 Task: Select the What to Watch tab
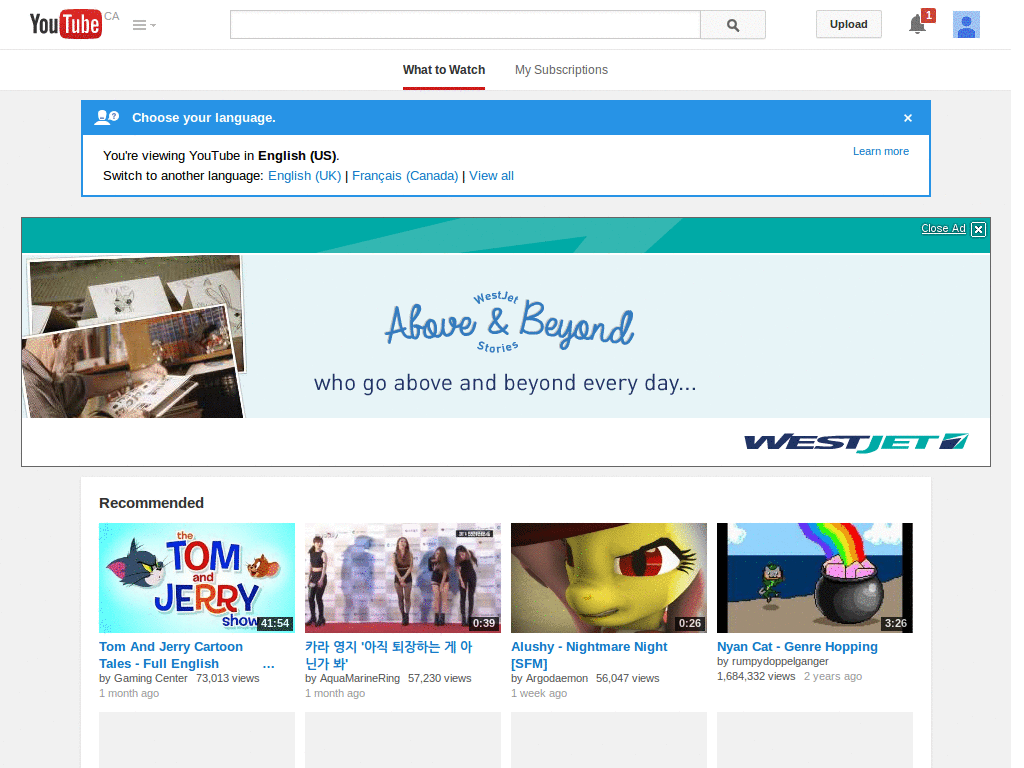tap(444, 70)
